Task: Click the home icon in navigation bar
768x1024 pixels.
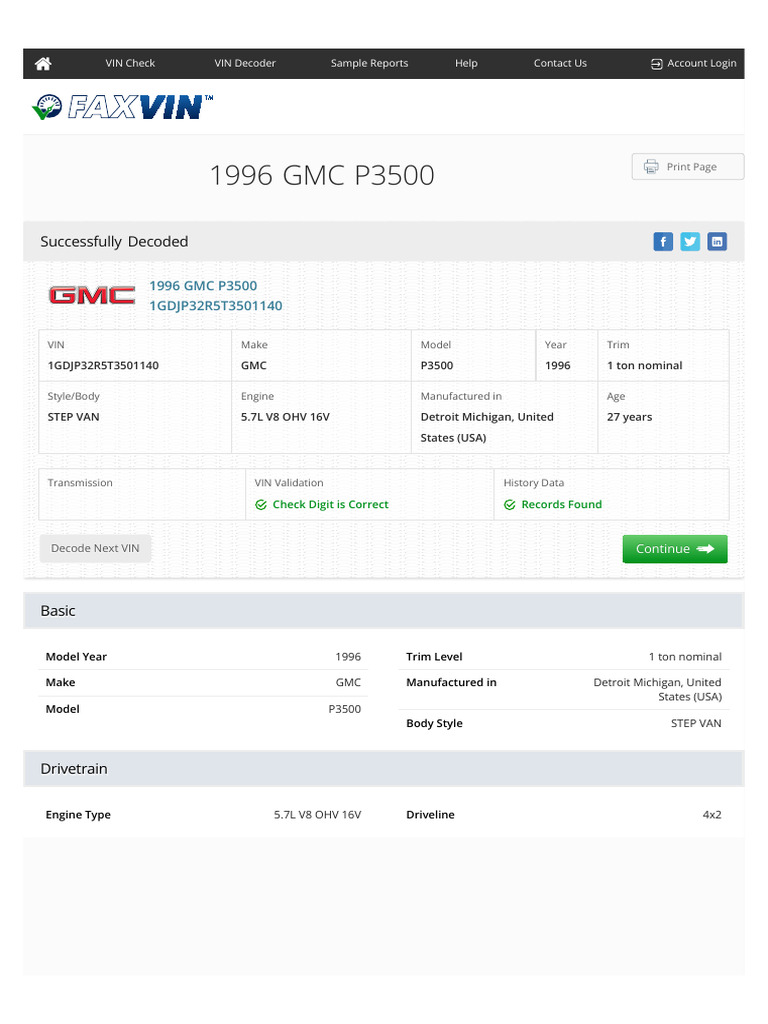Action: click(43, 63)
